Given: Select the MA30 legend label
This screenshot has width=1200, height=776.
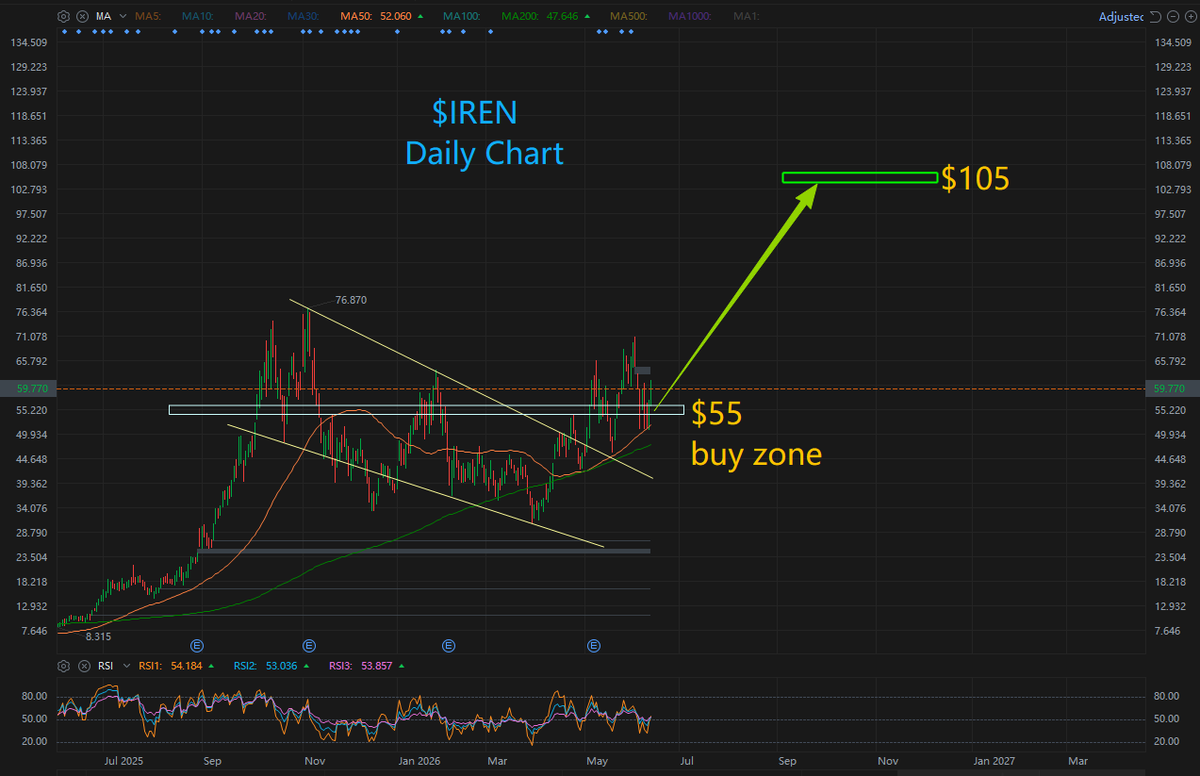Looking at the screenshot, I should 303,16.
